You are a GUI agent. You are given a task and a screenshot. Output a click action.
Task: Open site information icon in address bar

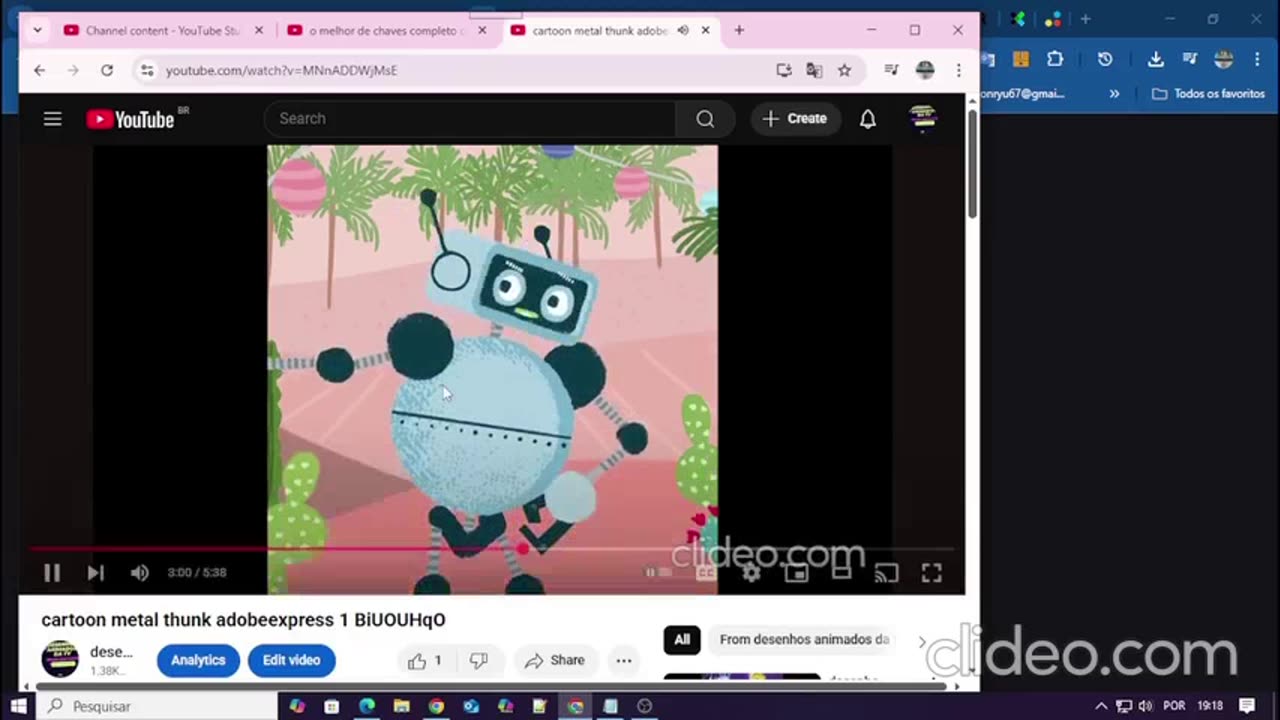tap(147, 70)
